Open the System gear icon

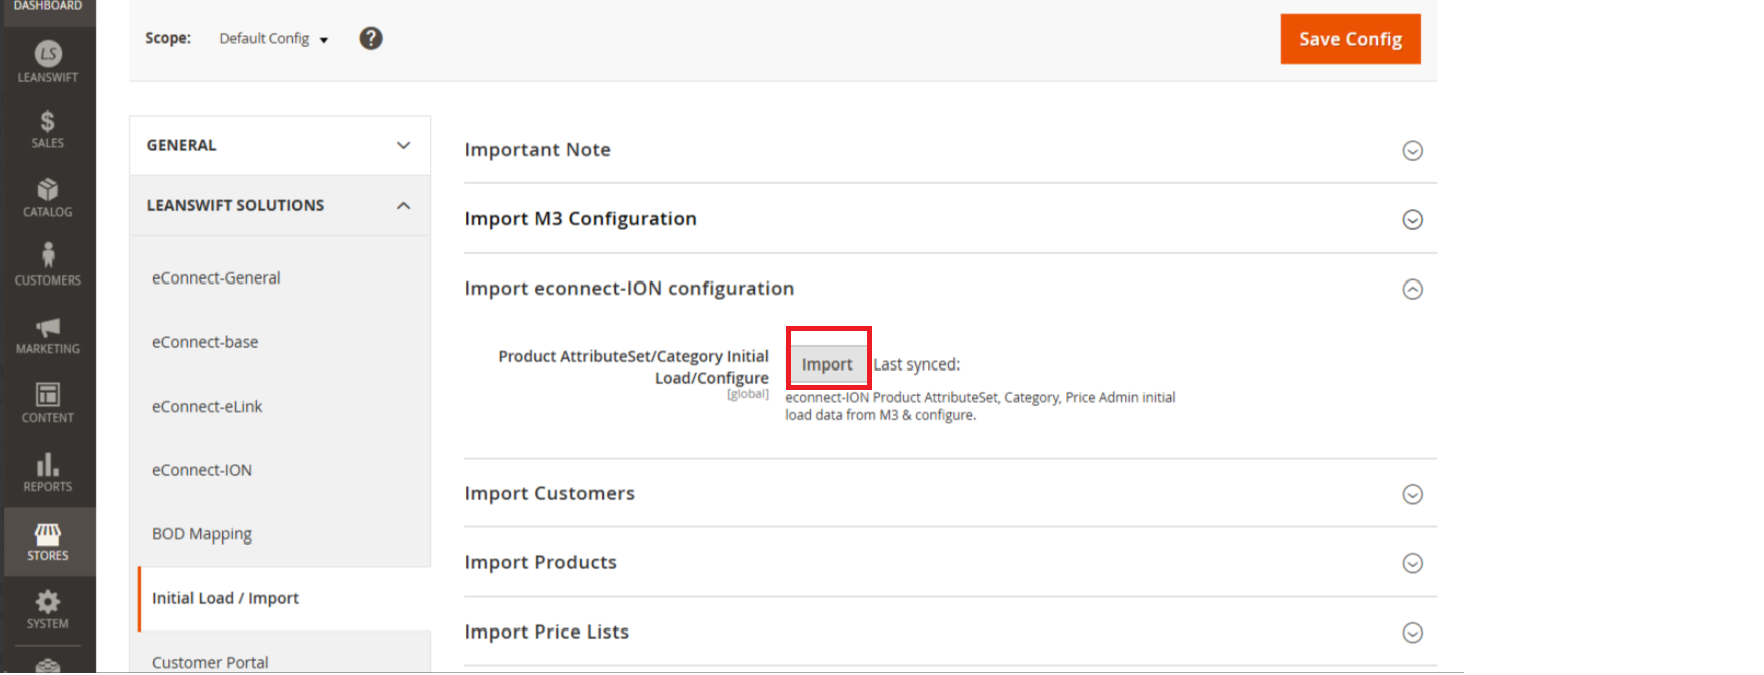(48, 603)
